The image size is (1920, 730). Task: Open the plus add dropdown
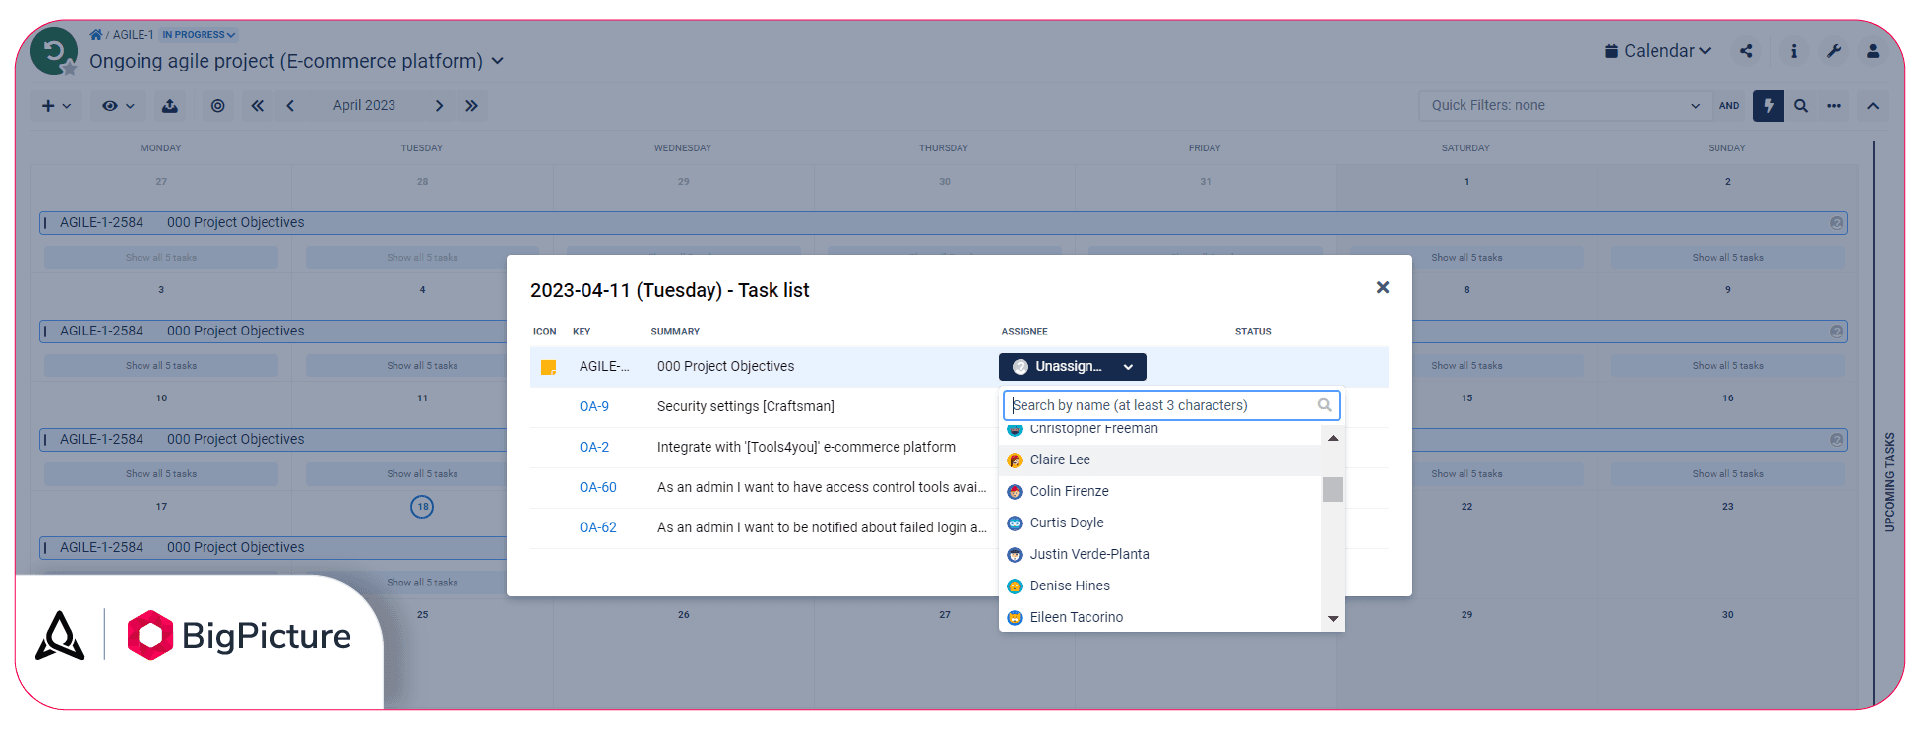(56, 106)
